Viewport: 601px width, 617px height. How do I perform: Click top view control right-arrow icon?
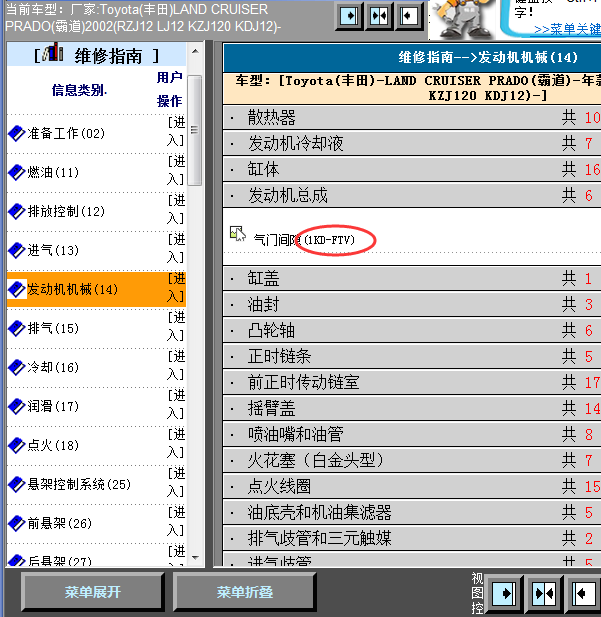tap(349, 17)
